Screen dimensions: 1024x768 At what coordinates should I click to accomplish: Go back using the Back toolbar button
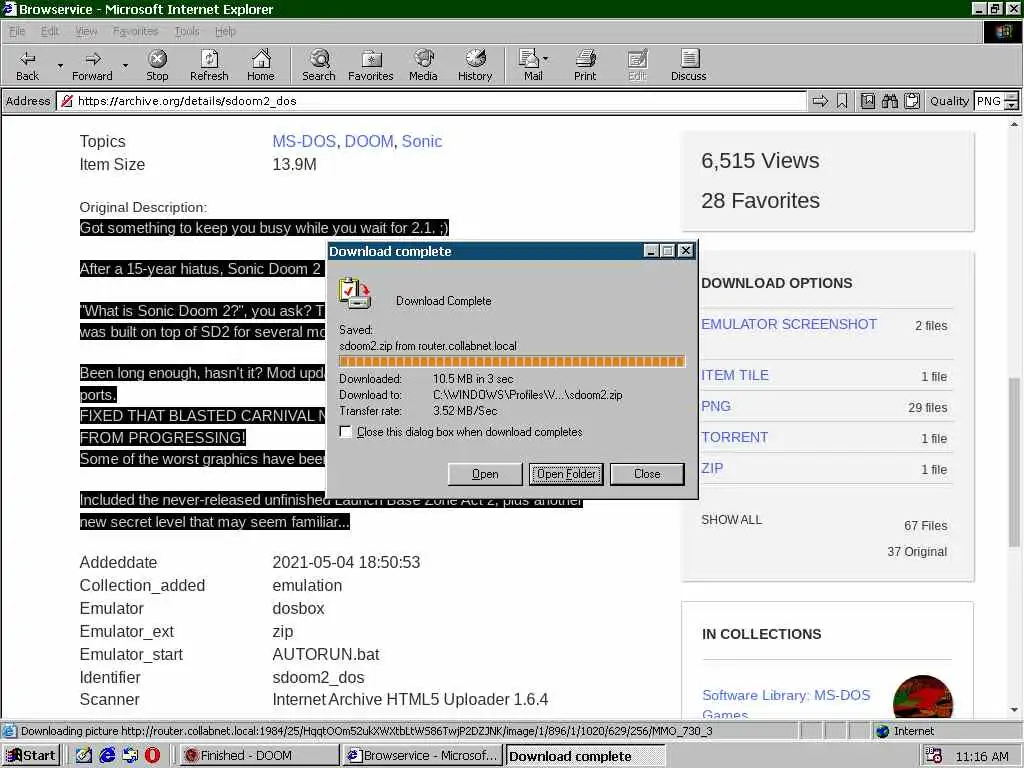(27, 65)
